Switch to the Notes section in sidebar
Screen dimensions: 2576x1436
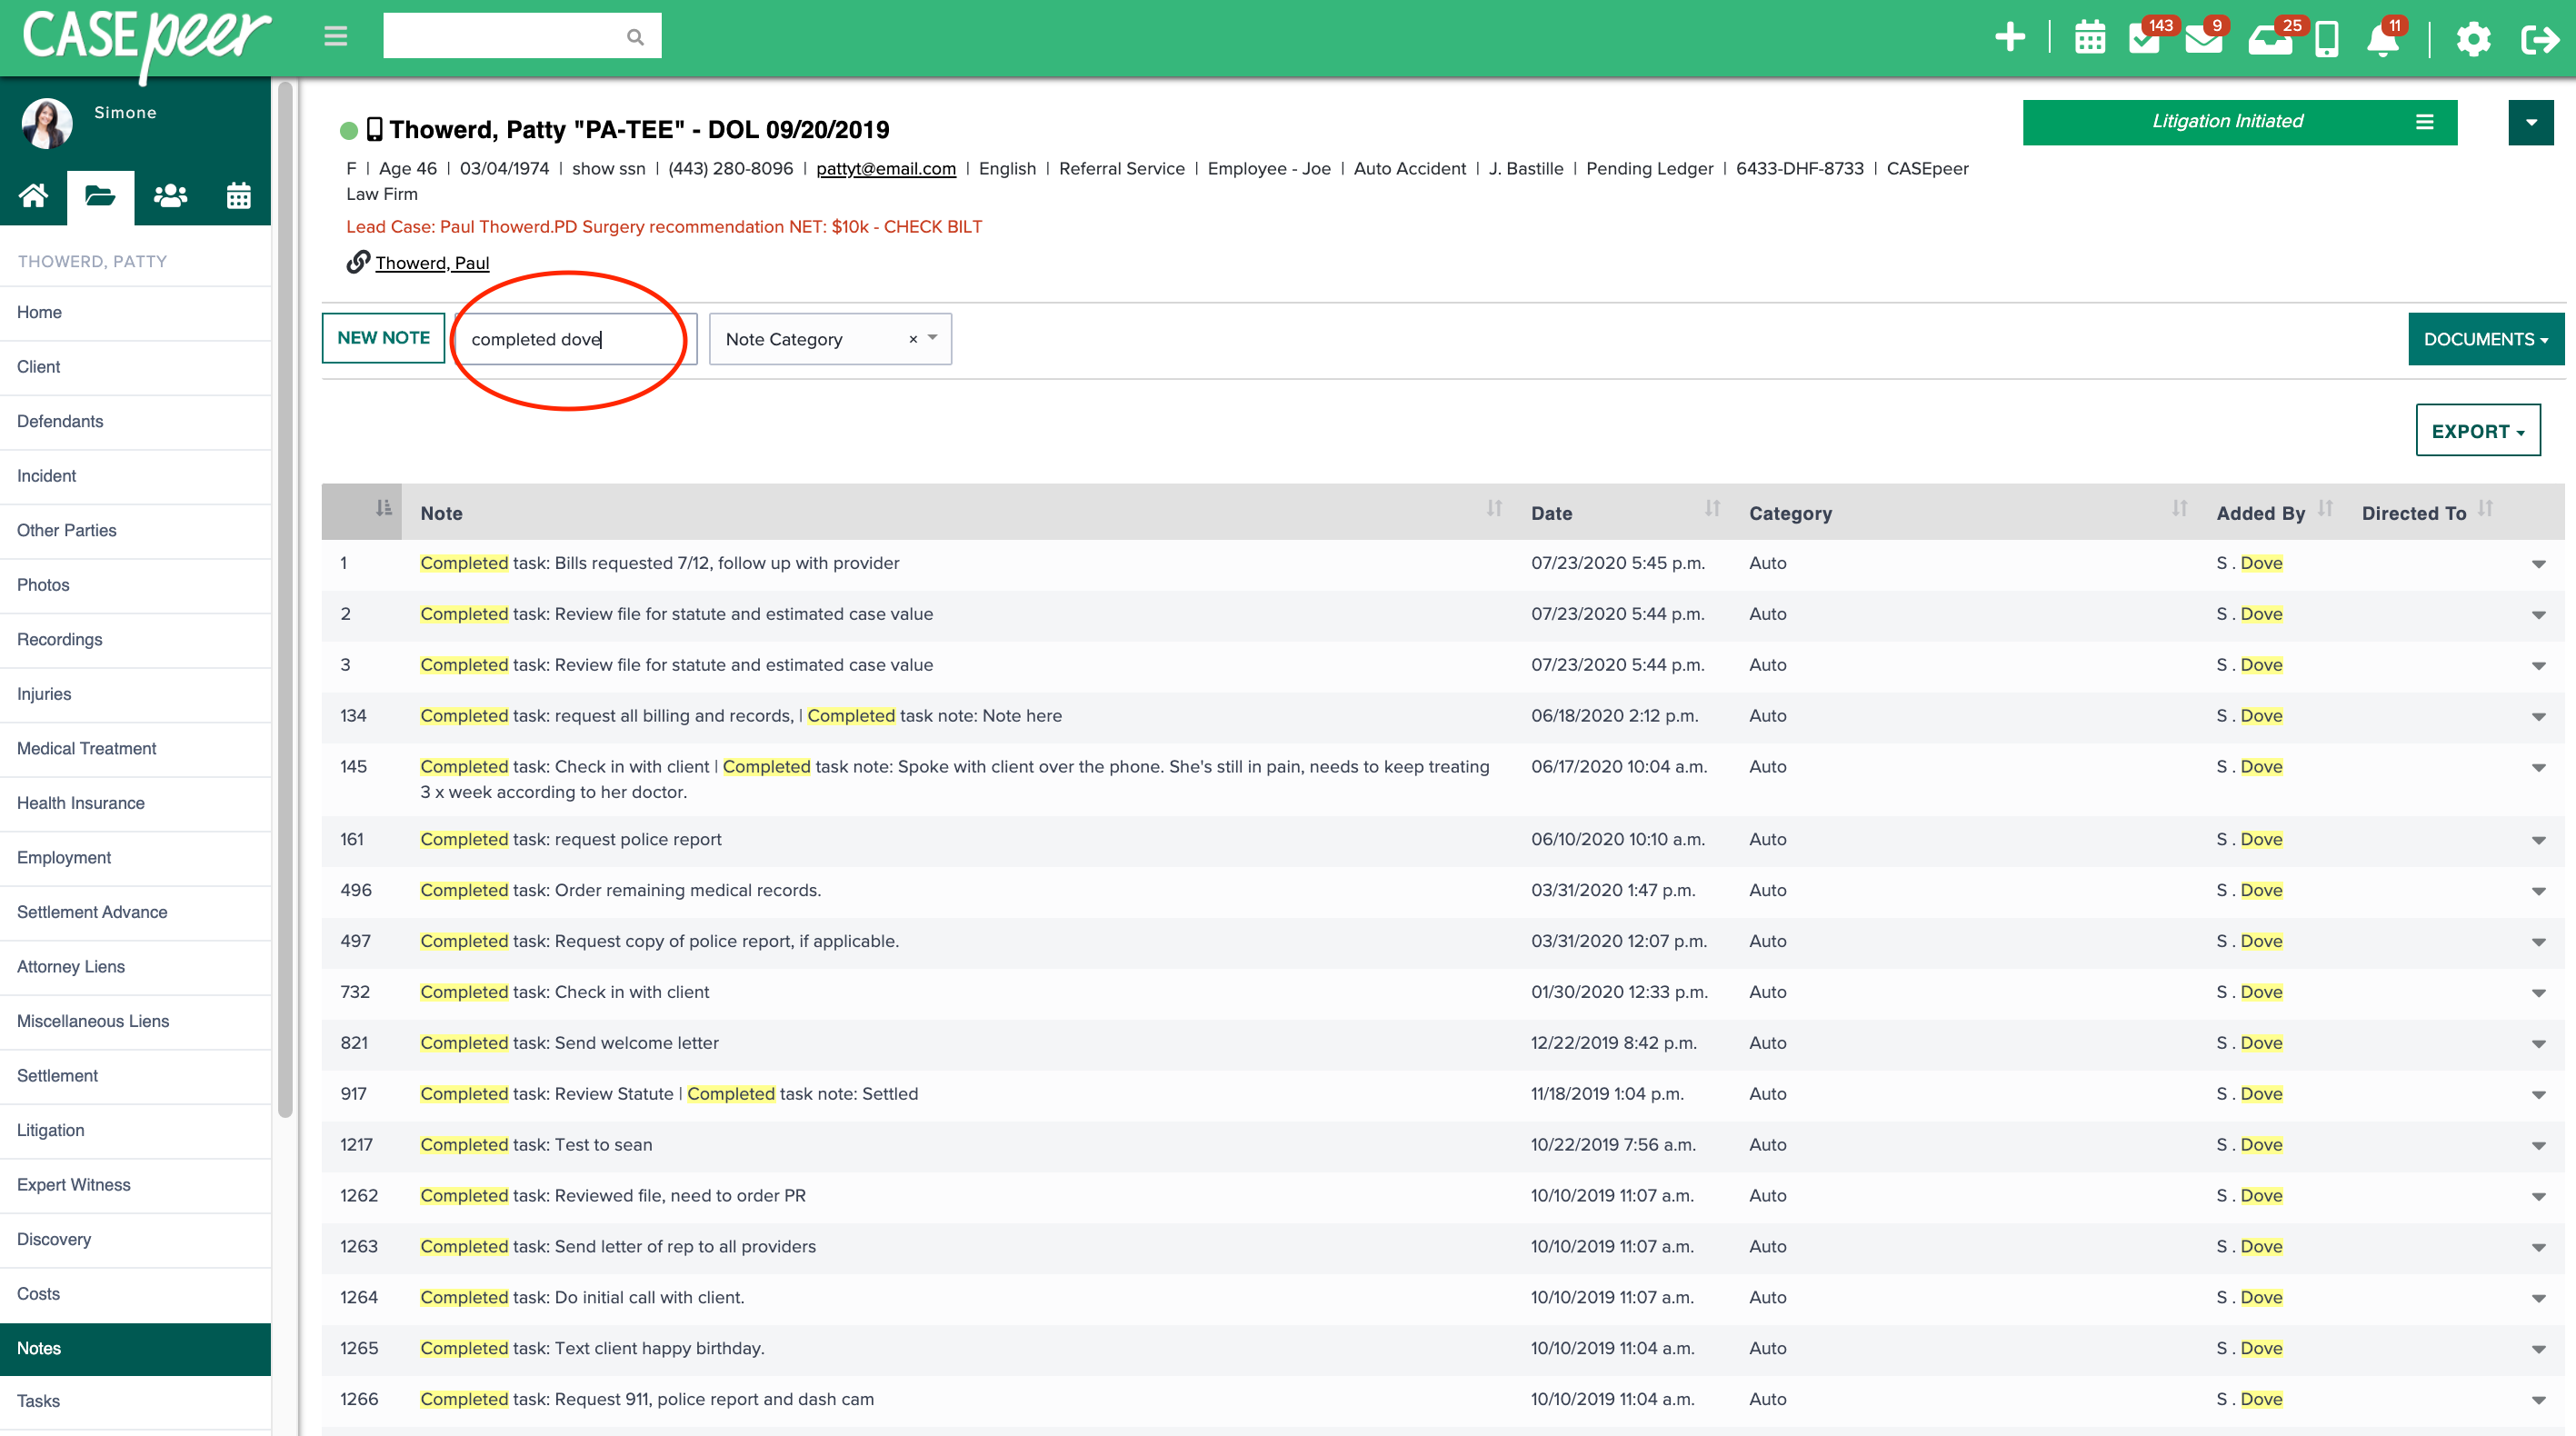click(40, 1348)
